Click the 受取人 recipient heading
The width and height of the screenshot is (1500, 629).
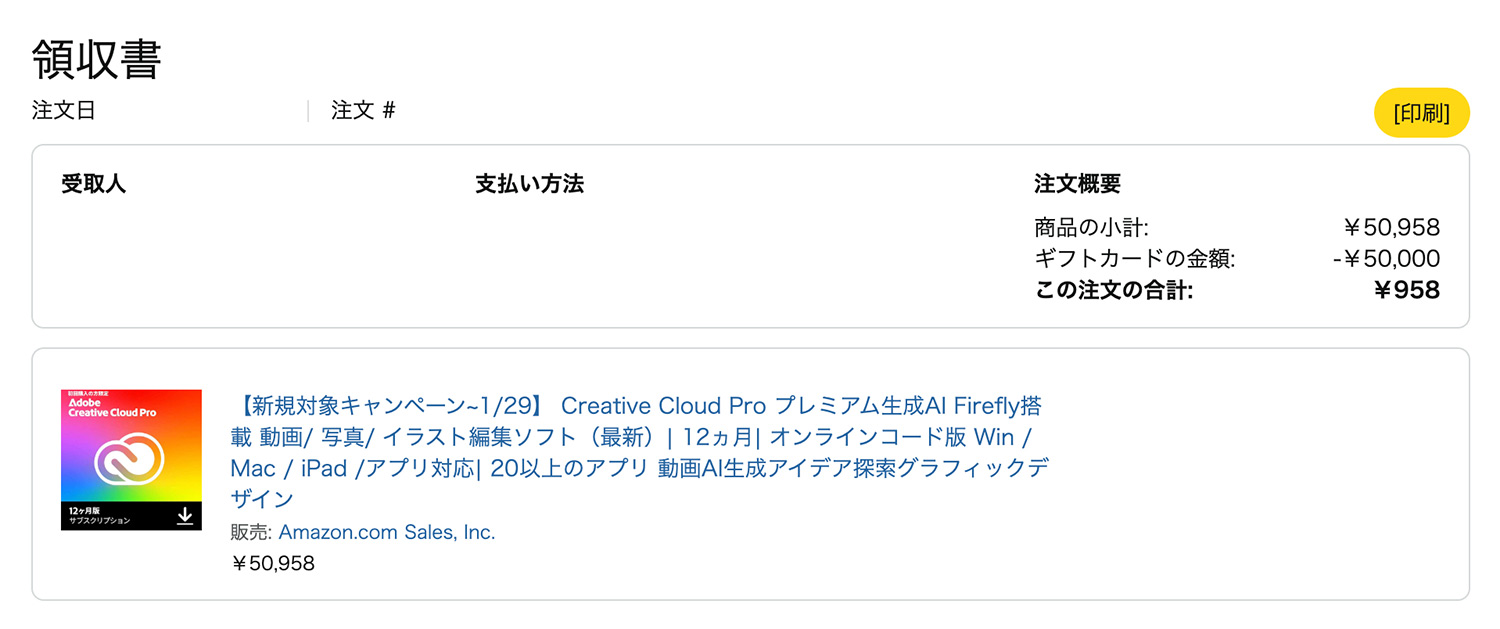[x=92, y=184]
